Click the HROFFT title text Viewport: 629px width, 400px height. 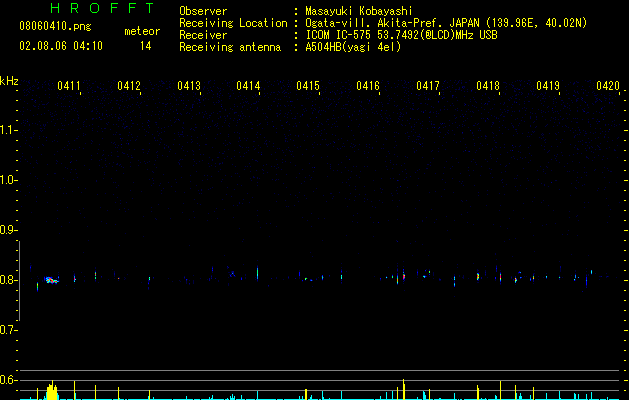[102, 8]
